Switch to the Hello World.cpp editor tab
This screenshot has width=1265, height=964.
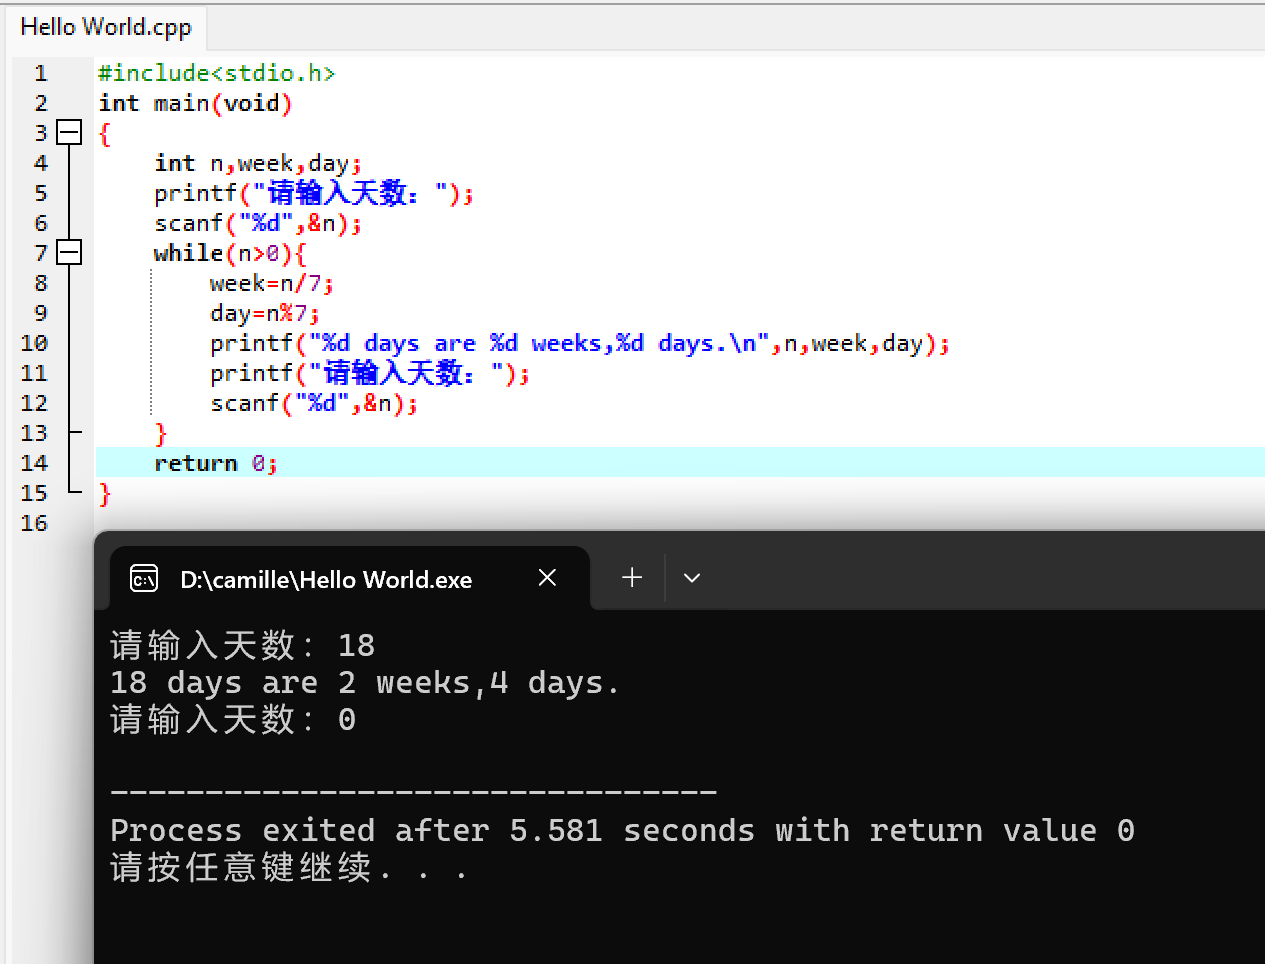click(x=106, y=27)
